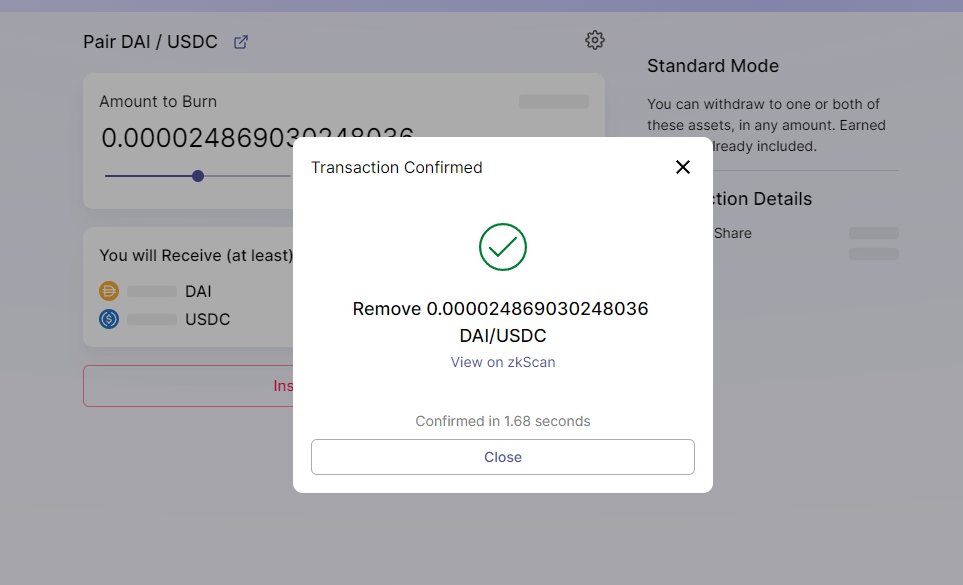963x585 pixels.
Task: Click the Remove 0.000024869030248036 text
Action: [x=500, y=309]
